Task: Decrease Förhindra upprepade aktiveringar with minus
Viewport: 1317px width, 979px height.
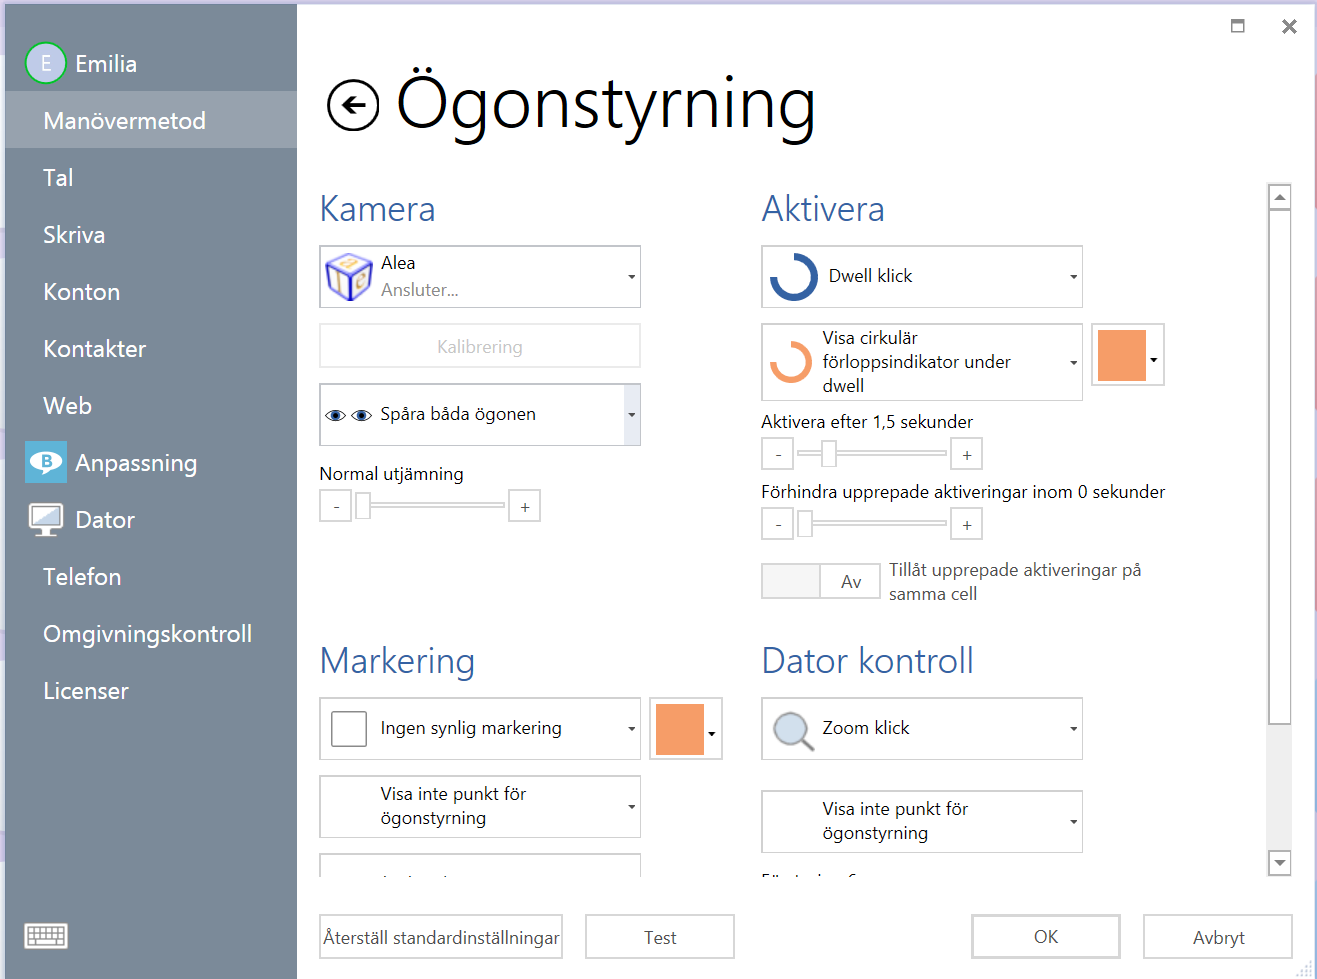Action: [x=778, y=524]
